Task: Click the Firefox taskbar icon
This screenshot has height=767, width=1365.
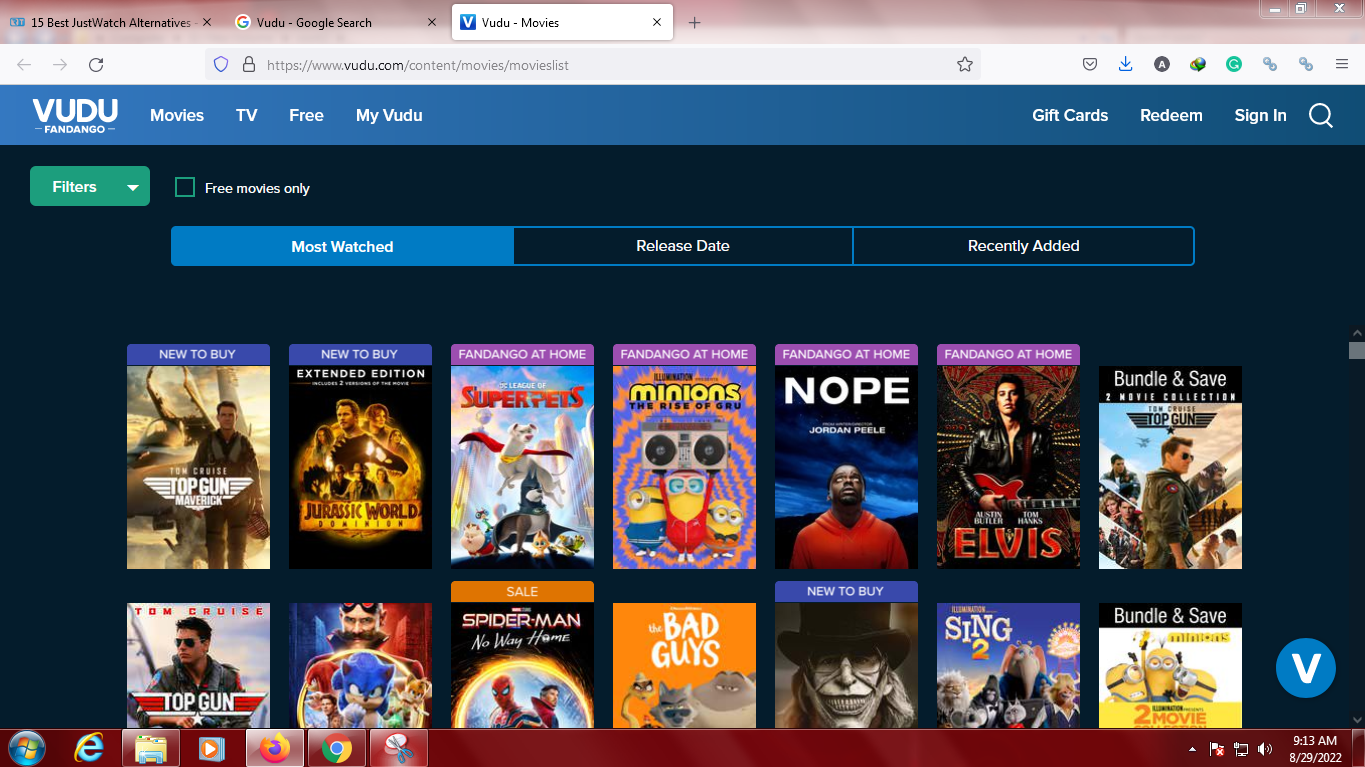Action: [x=274, y=748]
